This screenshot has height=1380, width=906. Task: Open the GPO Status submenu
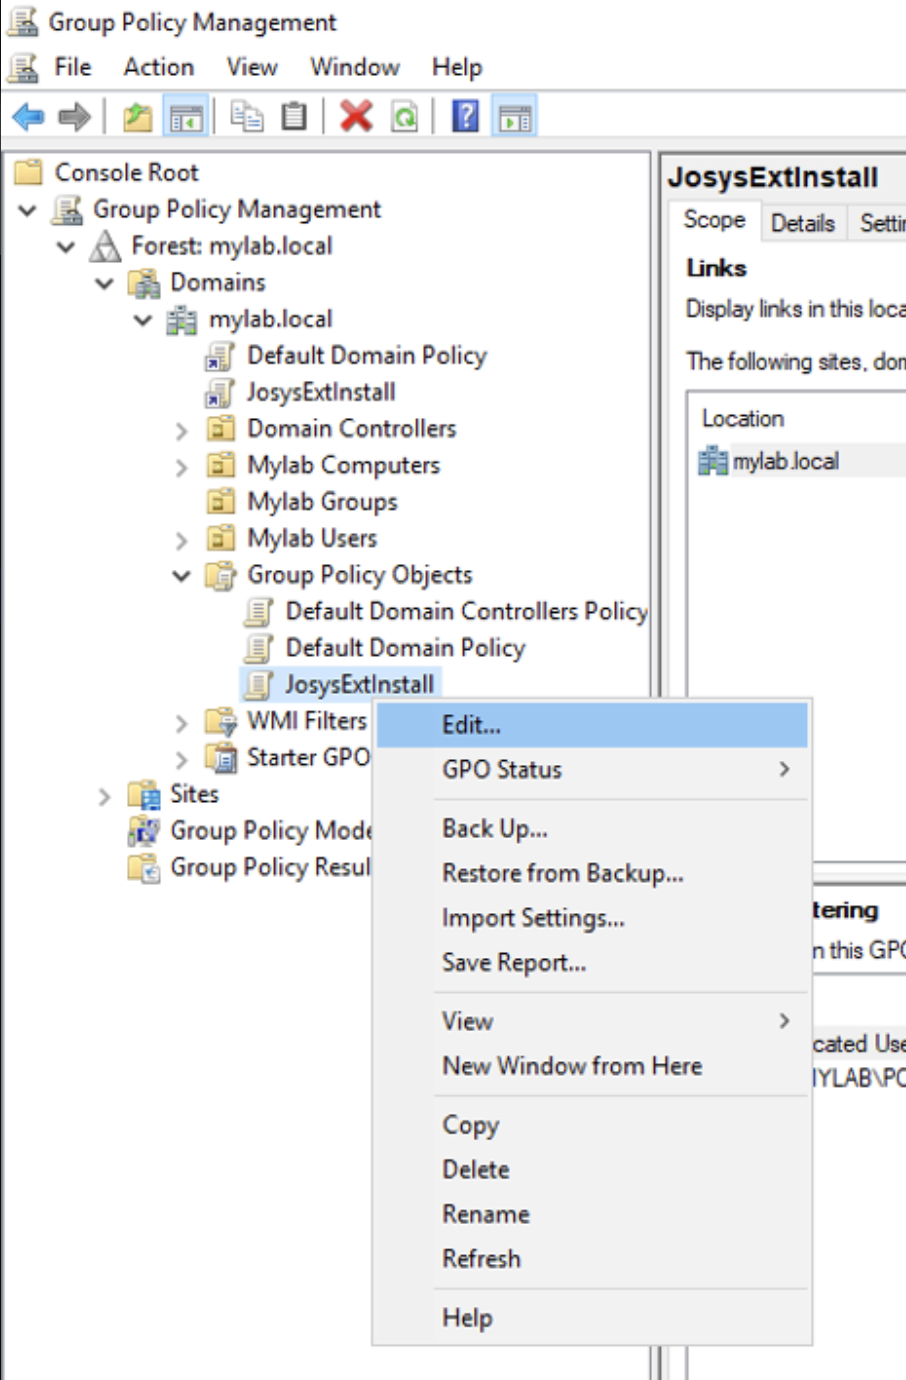[502, 770]
